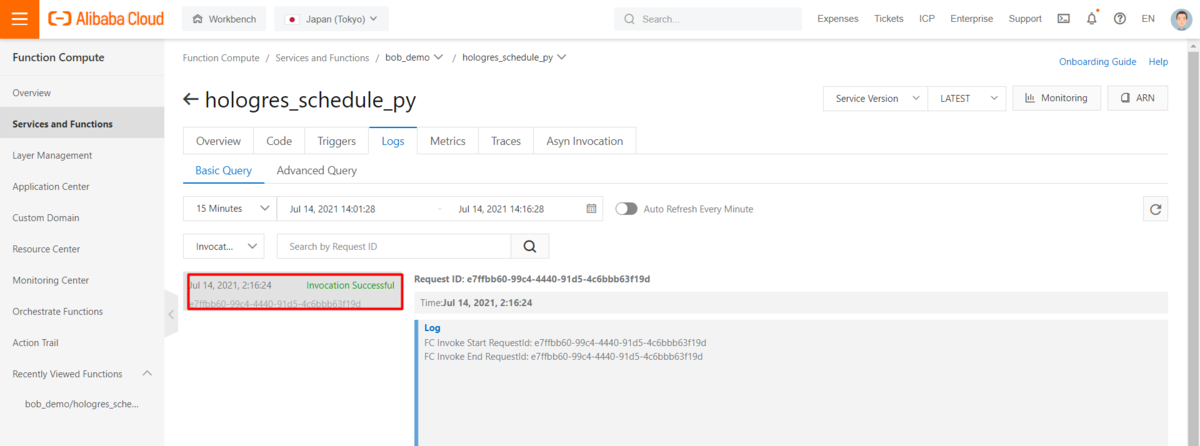
Task: Click the Function Compute sidebar title
Action: tap(58, 57)
